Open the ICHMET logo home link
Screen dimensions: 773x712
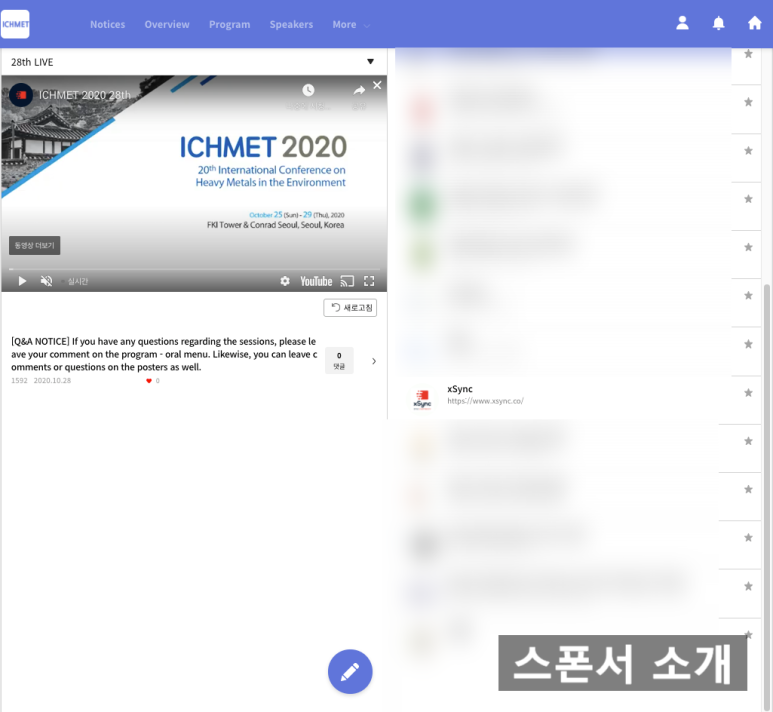pos(15,24)
